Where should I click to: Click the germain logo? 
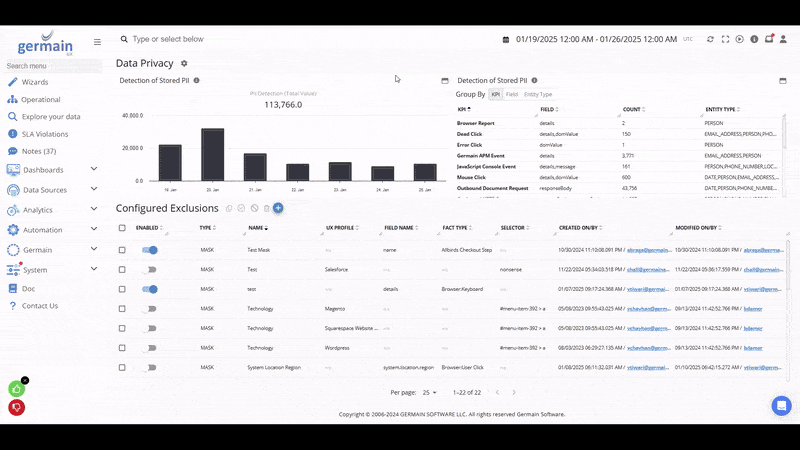[x=45, y=44]
